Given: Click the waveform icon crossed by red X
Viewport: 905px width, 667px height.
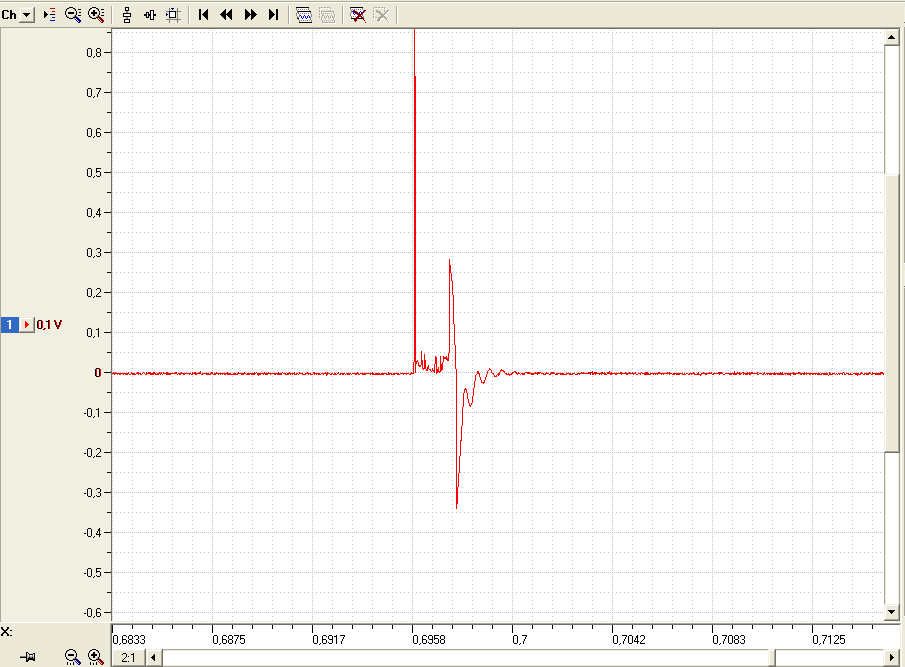Looking at the screenshot, I should 358,15.
